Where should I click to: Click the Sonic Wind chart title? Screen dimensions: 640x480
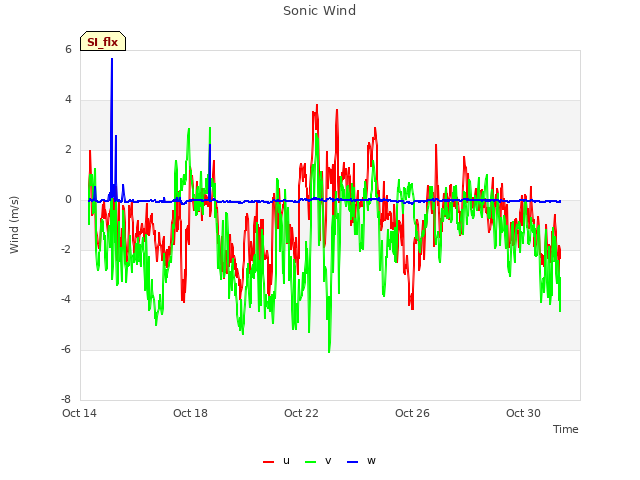320,11
